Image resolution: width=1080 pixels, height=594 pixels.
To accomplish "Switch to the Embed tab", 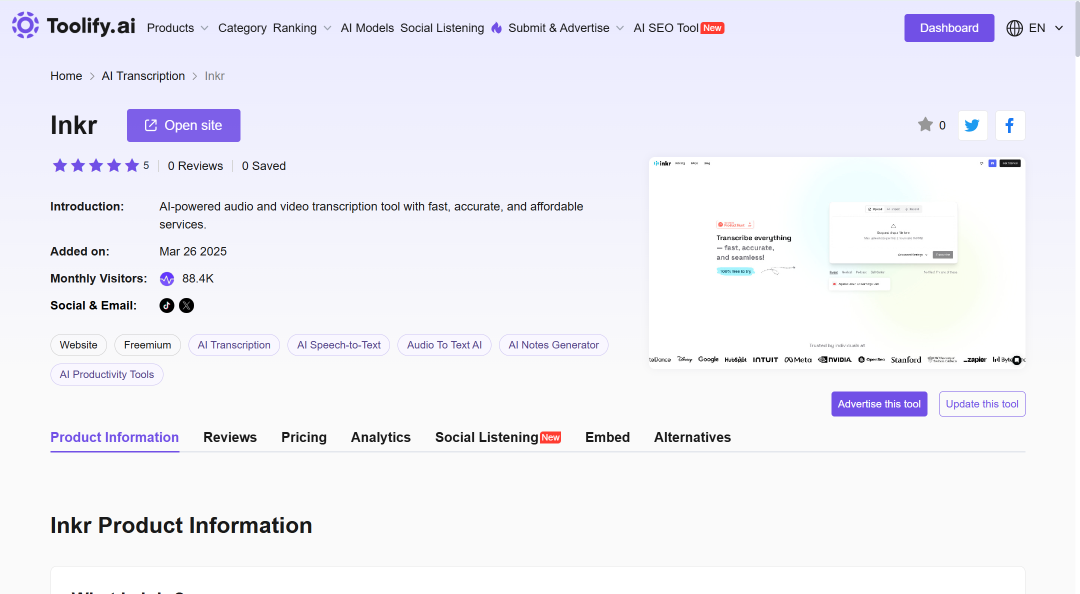I will [608, 438].
